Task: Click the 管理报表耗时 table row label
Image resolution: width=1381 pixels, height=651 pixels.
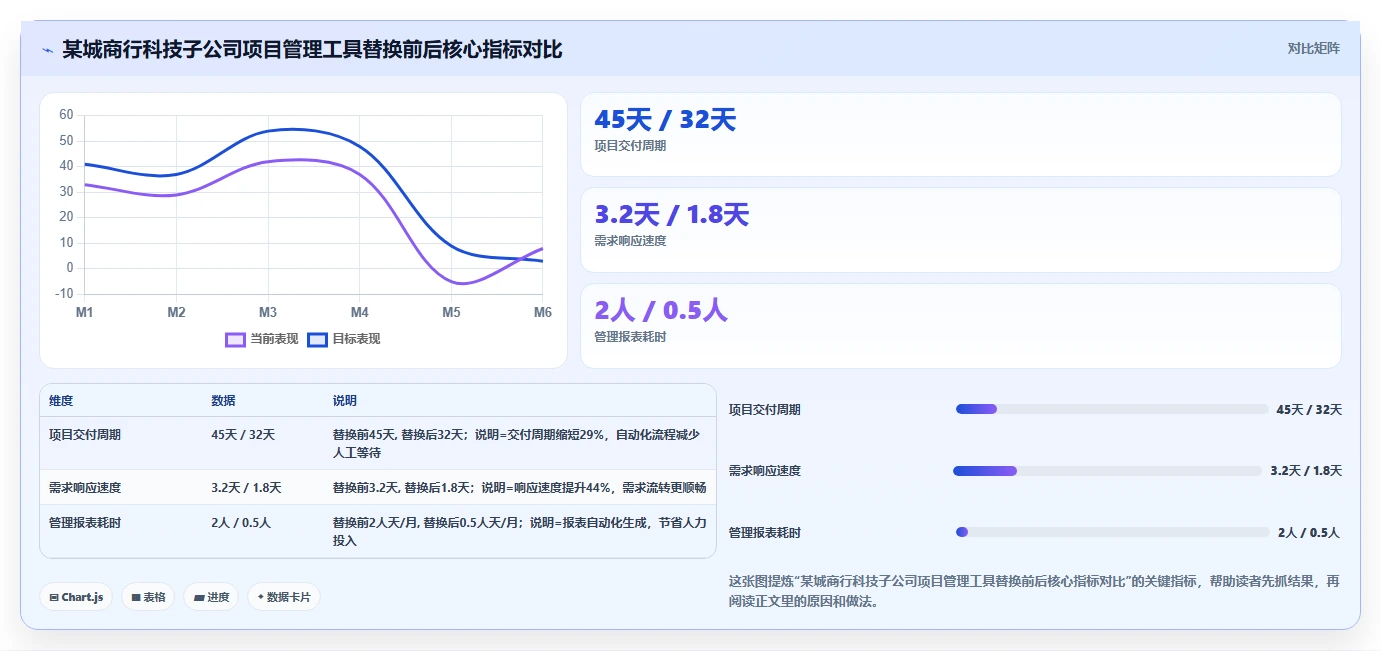Action: [85, 523]
